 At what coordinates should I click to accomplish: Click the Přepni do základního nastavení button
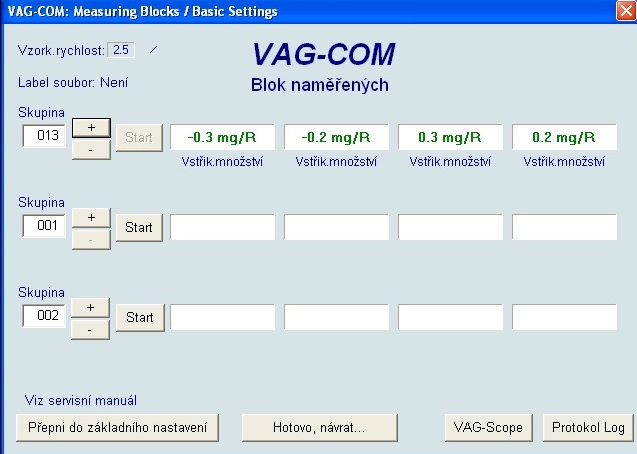coord(117,428)
